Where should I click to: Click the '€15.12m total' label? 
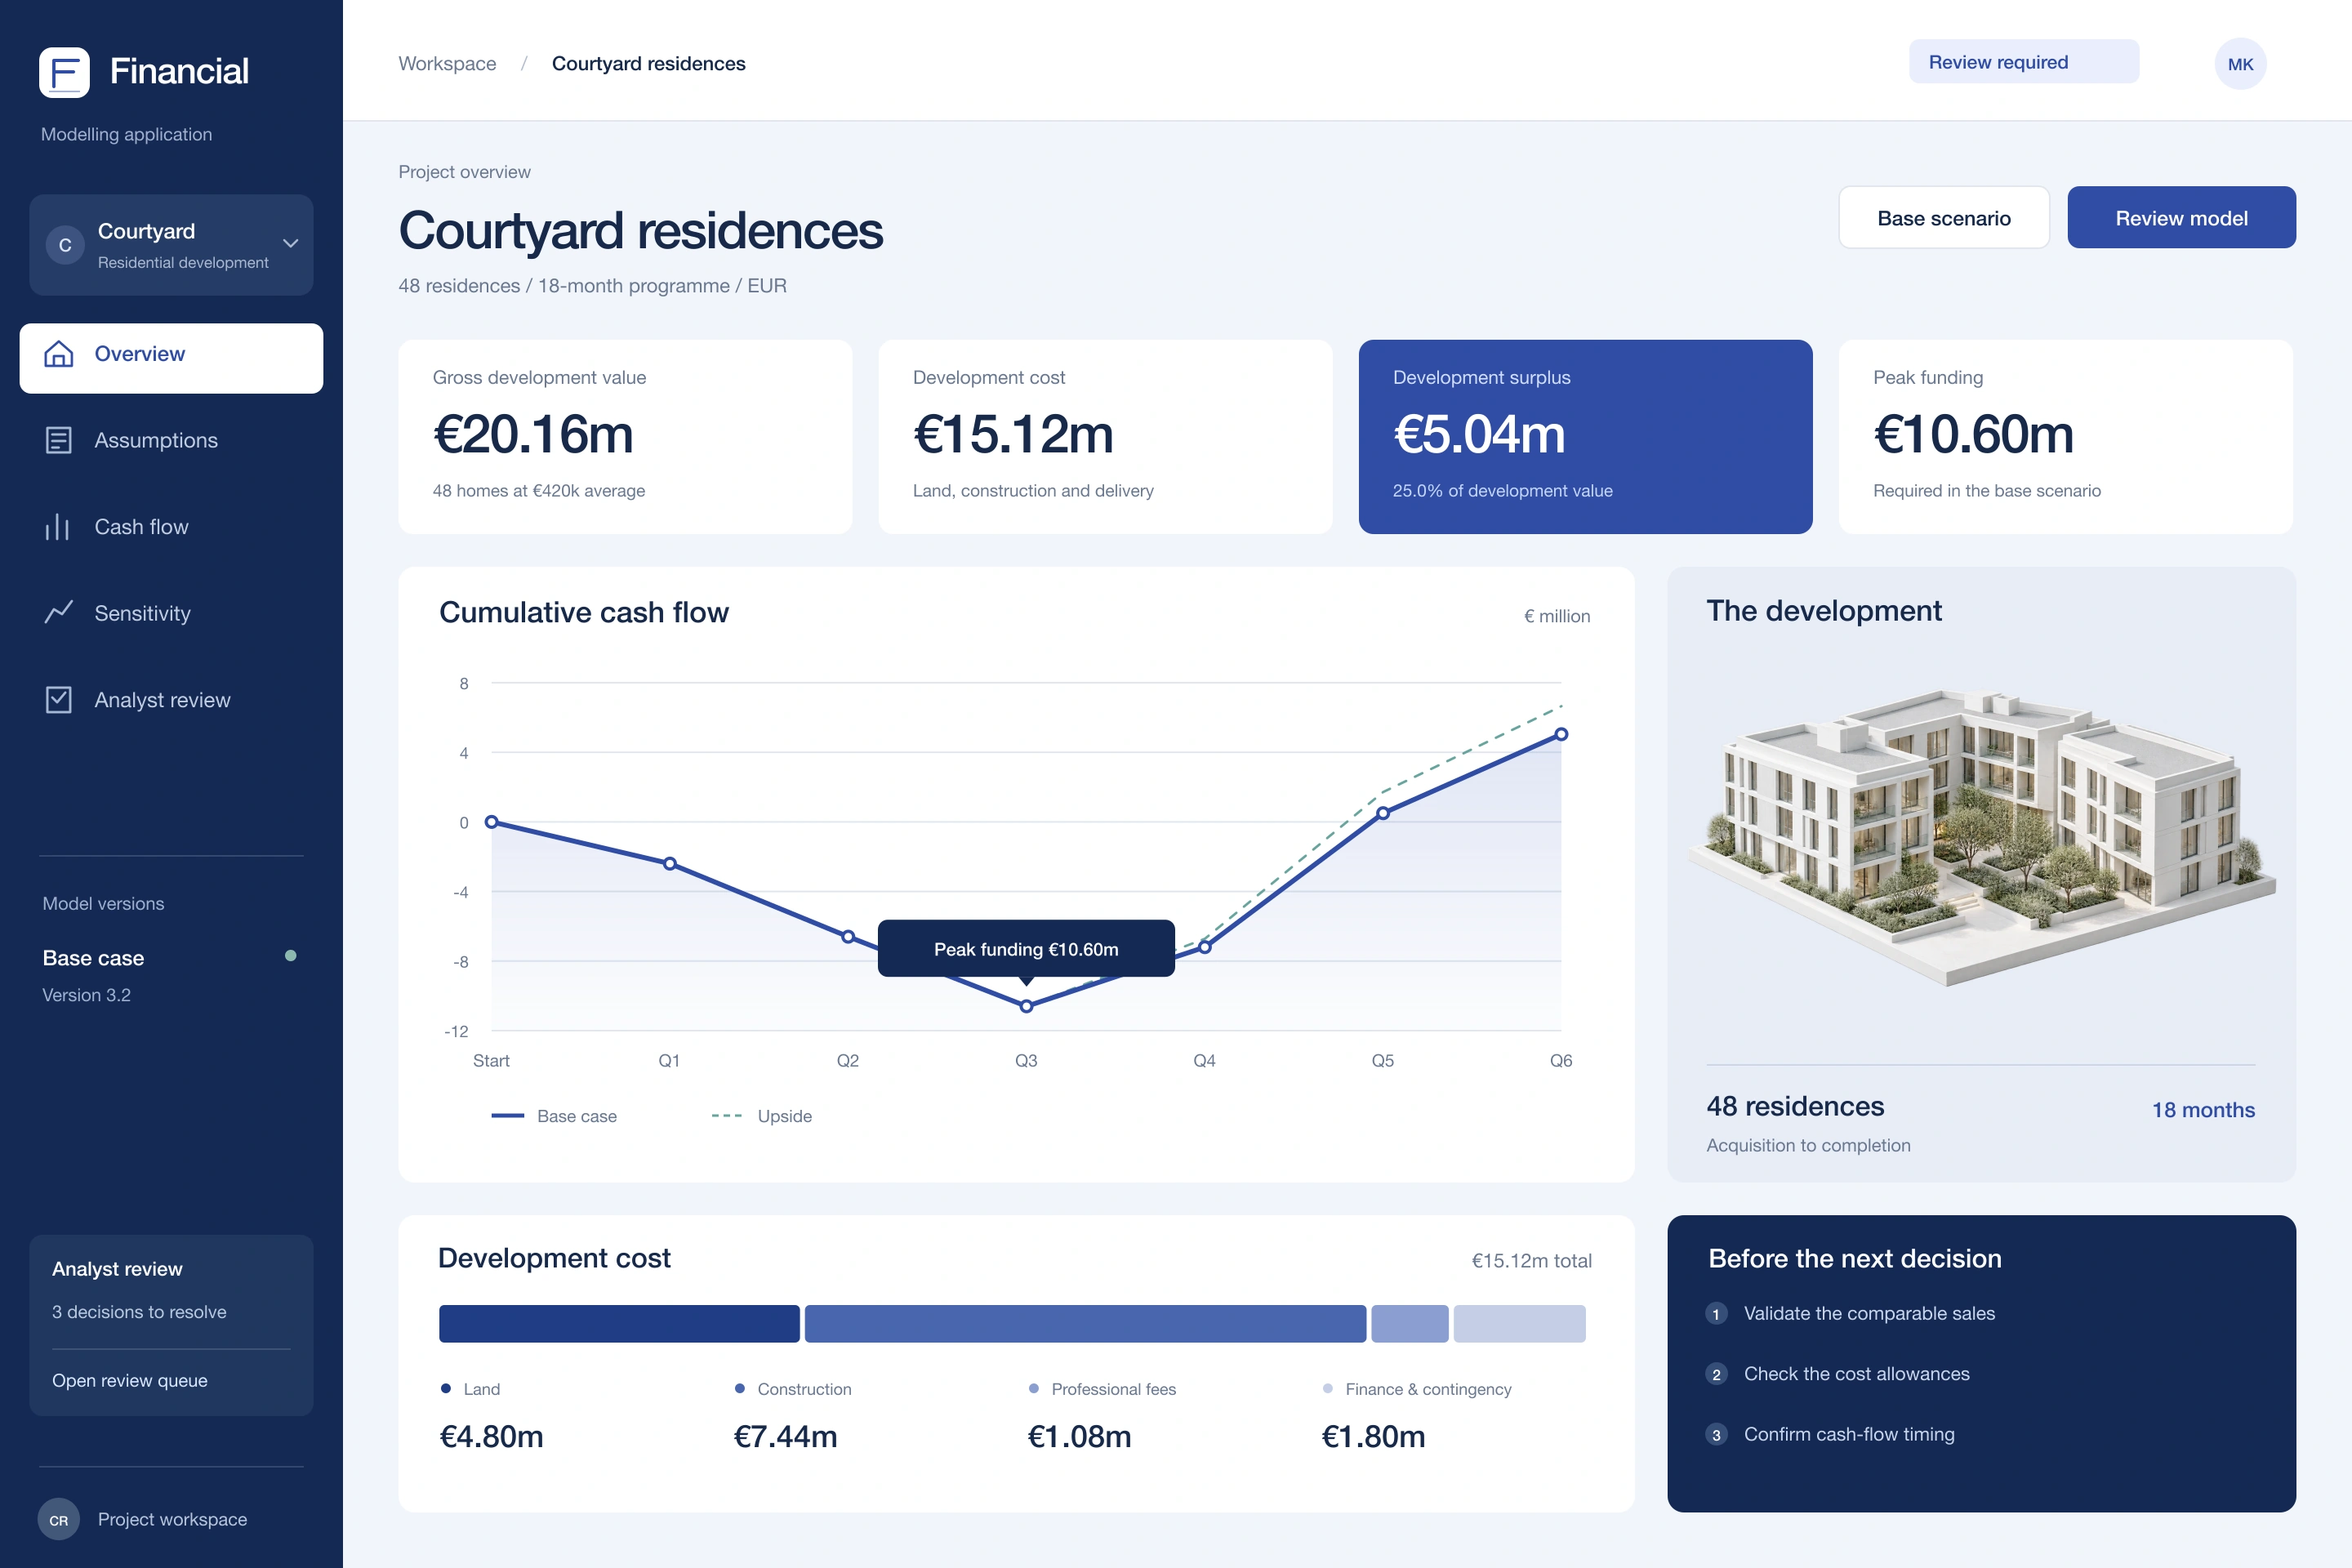point(1531,1261)
